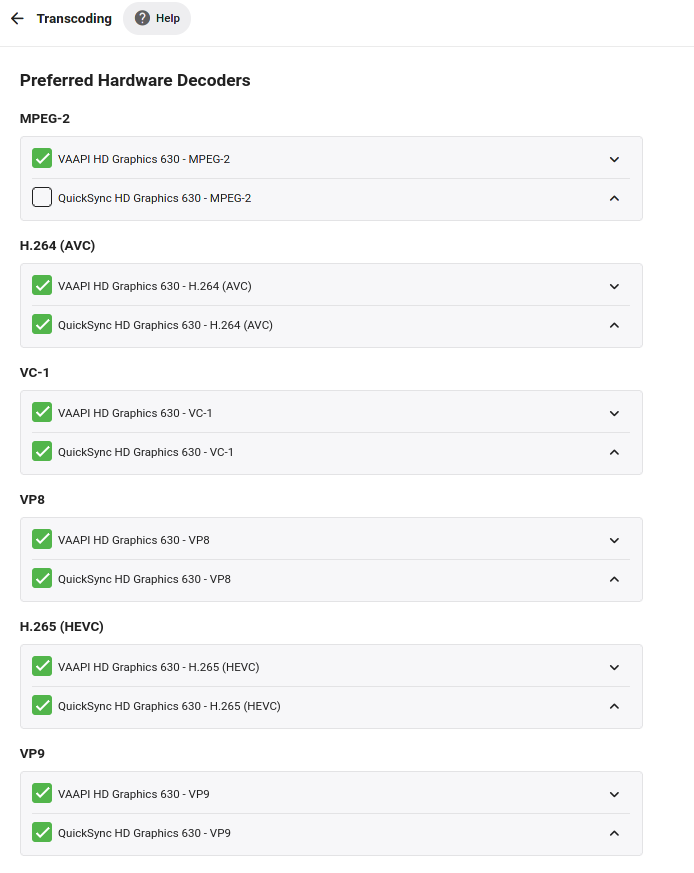Enable QuickSync HD Graphics 630 MPEG-2 checkbox
Screen dimensions: 694x873
click(x=42, y=197)
